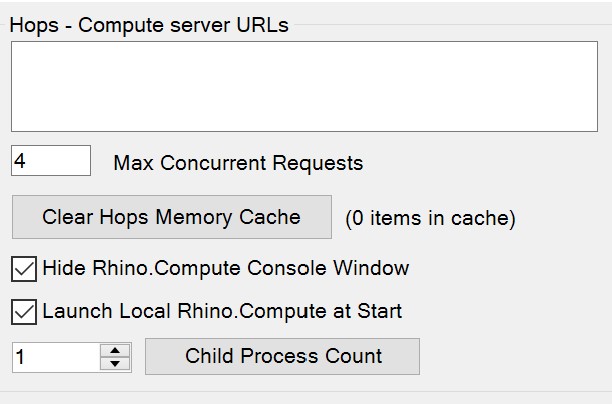This screenshot has height=404, width=612.
Task: Click the "Max Concurrent Requests" label
Action: (x=238, y=162)
